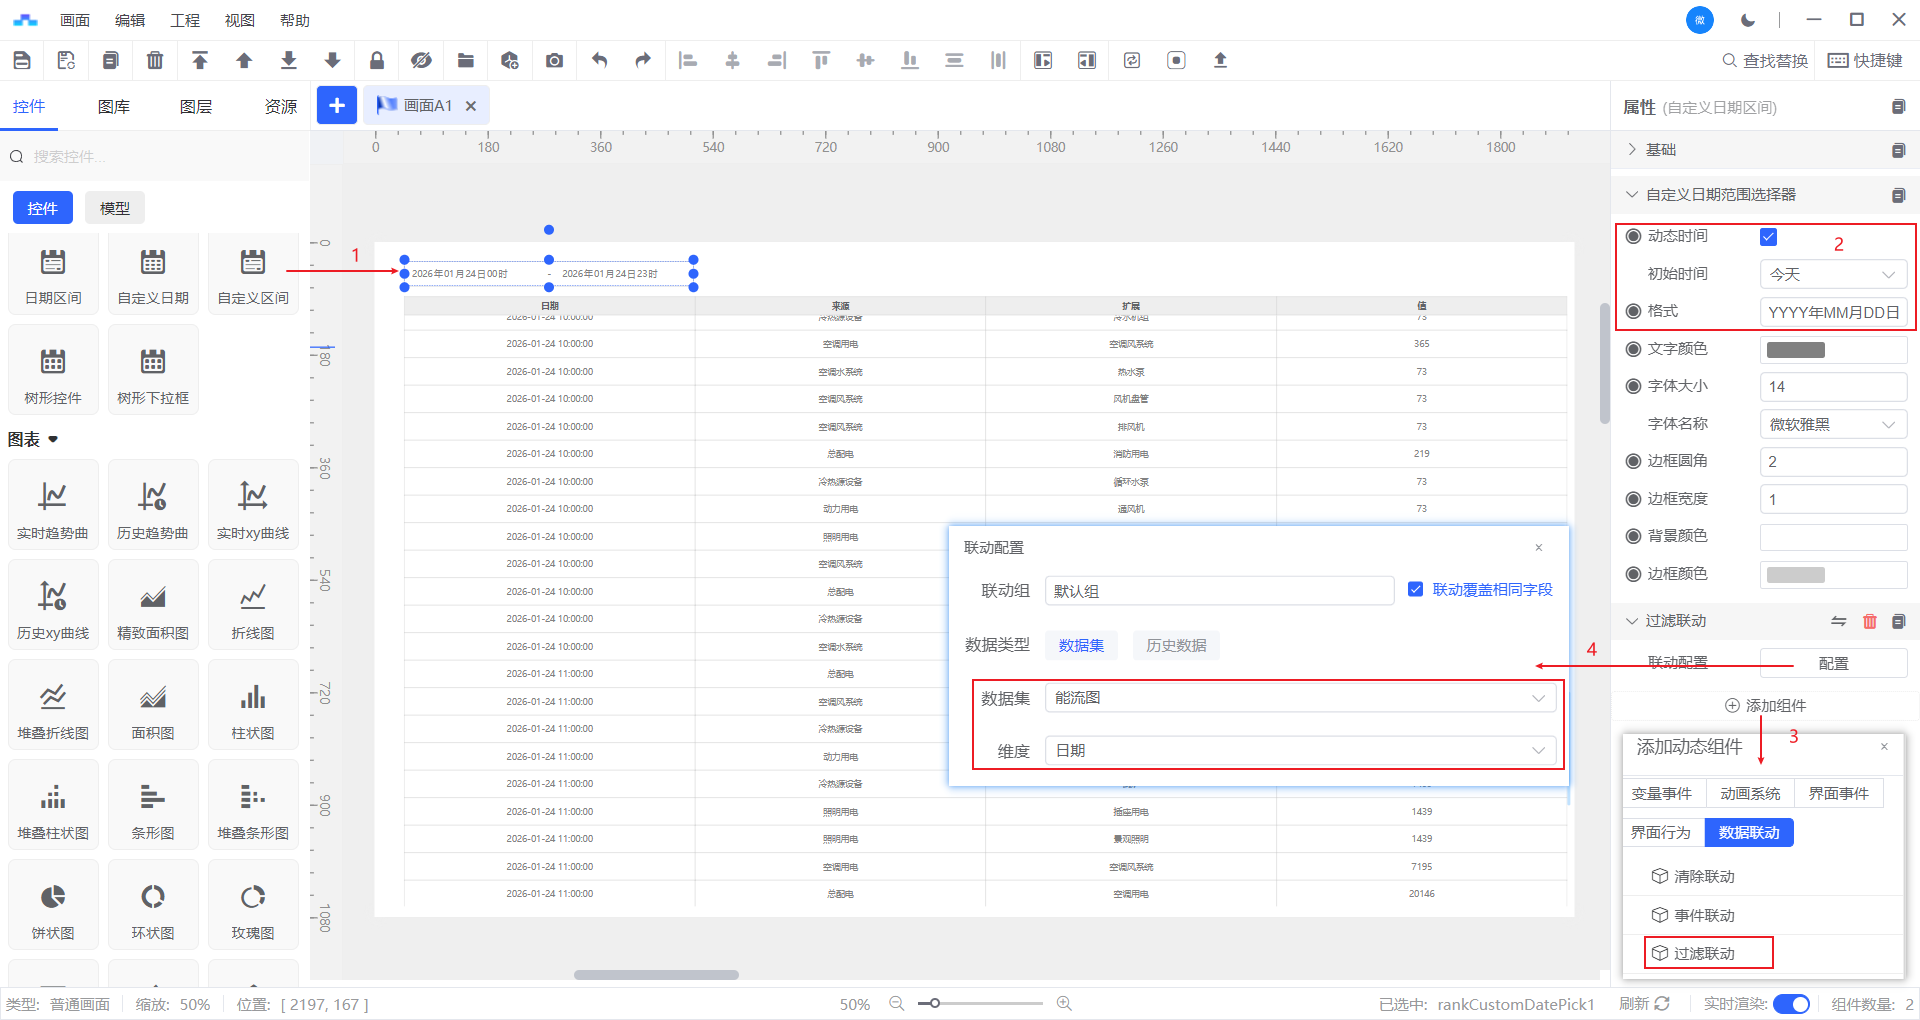
Task: Click the 配置 button for 联动配置
Action: 1832,663
